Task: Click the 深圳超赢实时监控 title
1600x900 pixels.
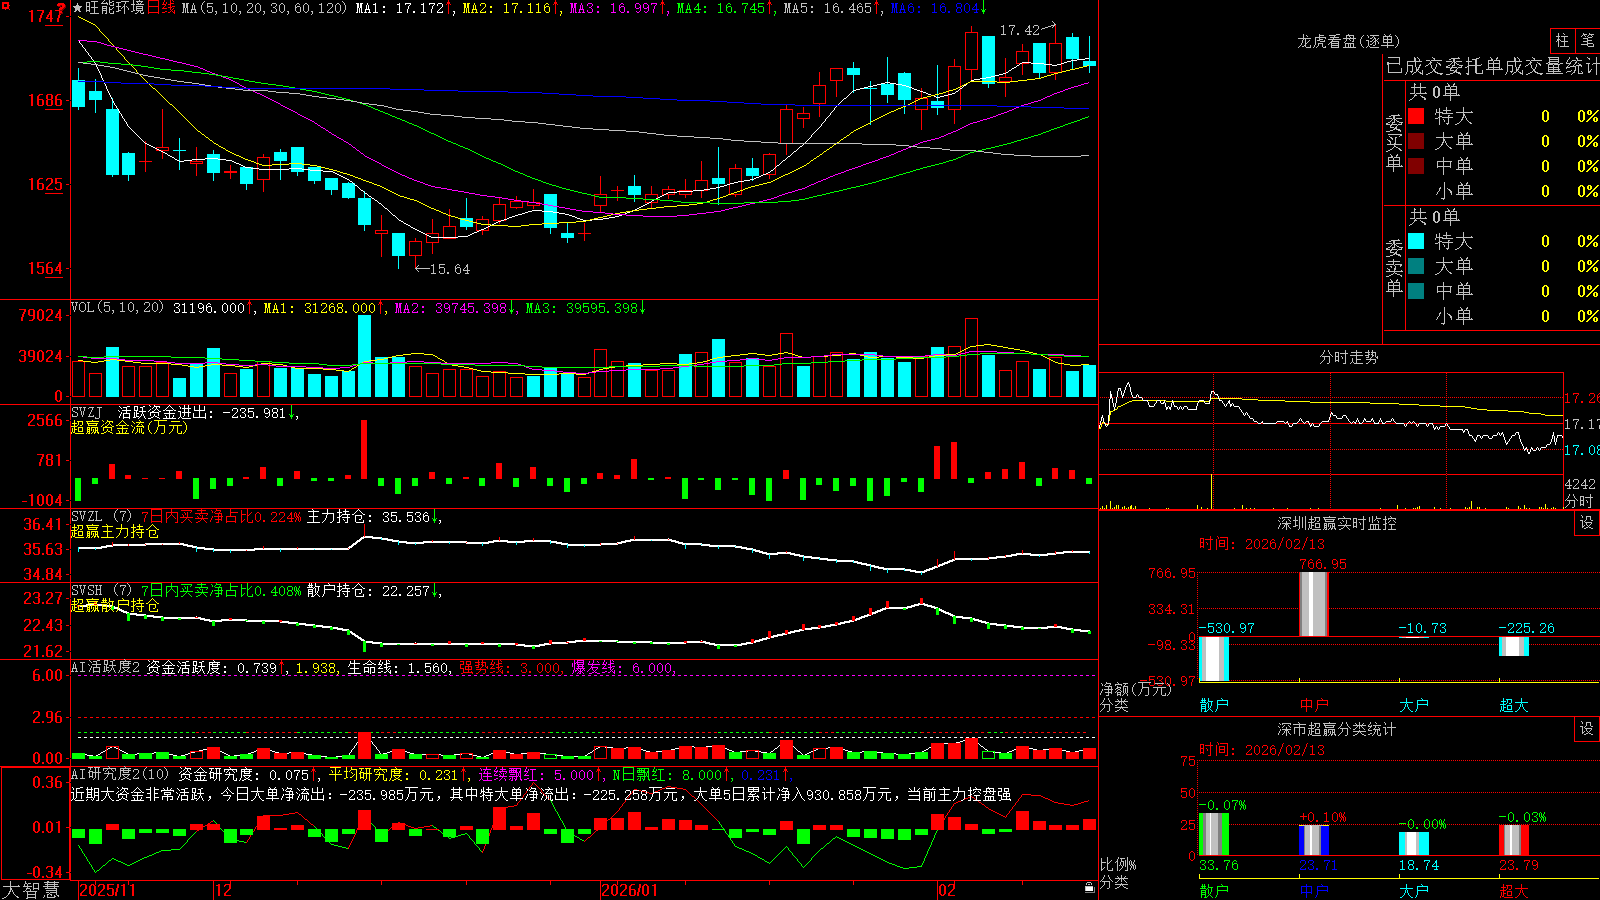Action: click(1337, 523)
